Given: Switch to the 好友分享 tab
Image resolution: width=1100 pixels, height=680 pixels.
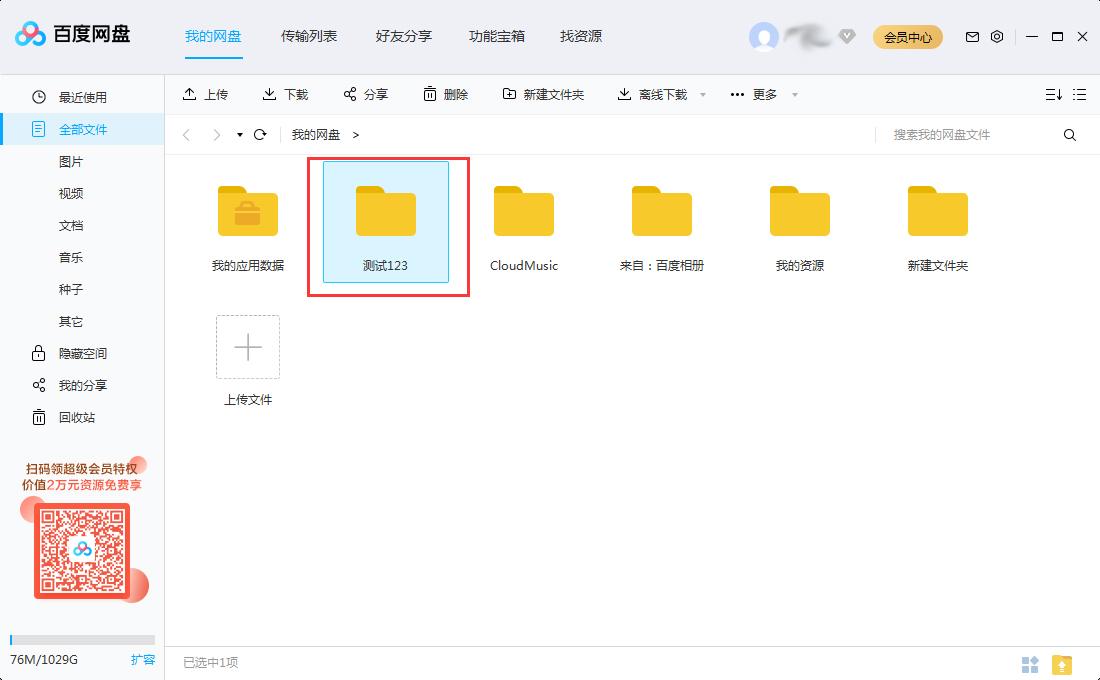Looking at the screenshot, I should [x=403, y=36].
